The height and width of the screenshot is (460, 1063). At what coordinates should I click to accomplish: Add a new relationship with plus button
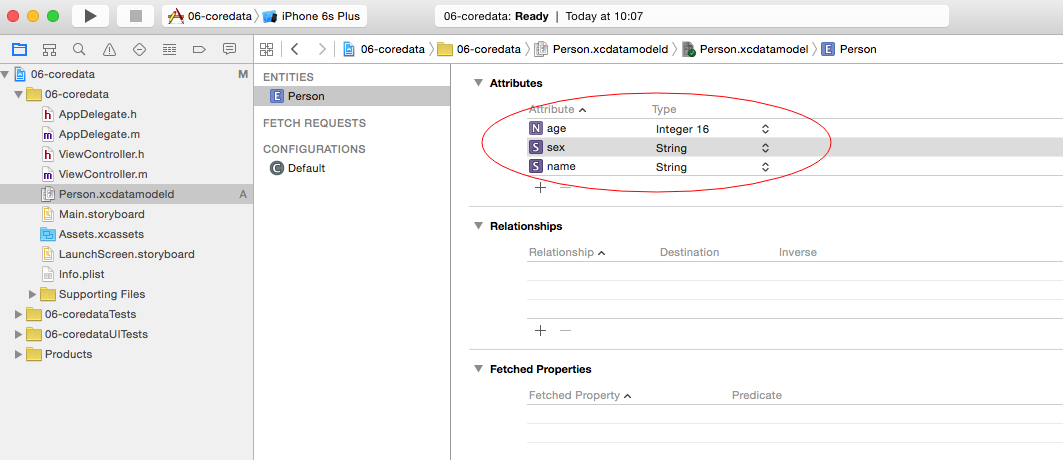540,331
